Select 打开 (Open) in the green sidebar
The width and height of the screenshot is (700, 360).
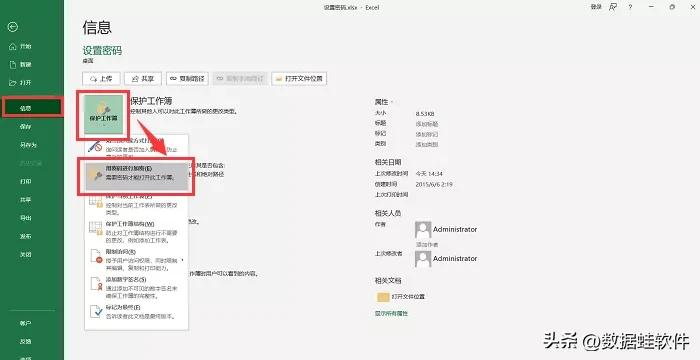tap(21, 83)
